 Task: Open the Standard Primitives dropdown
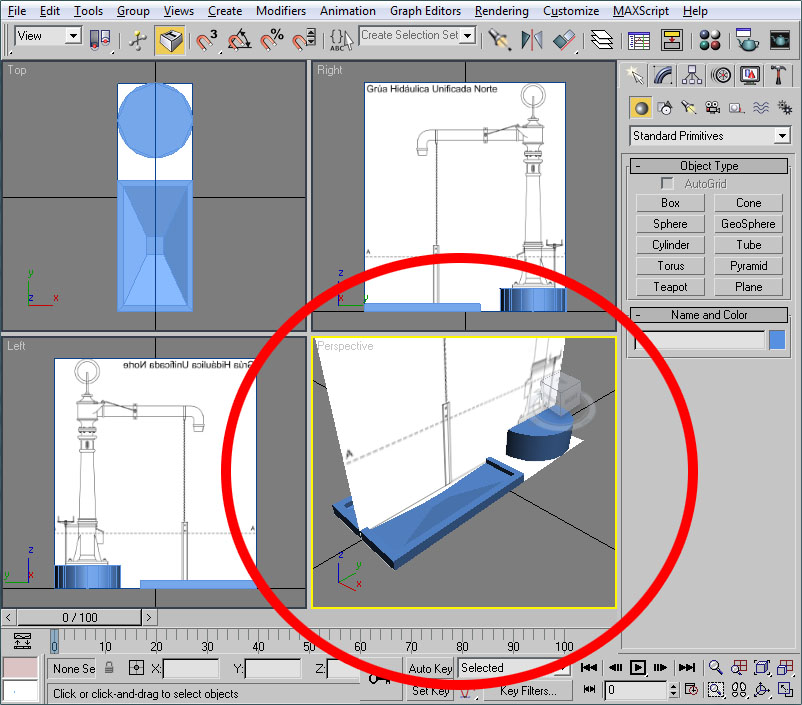pos(710,136)
